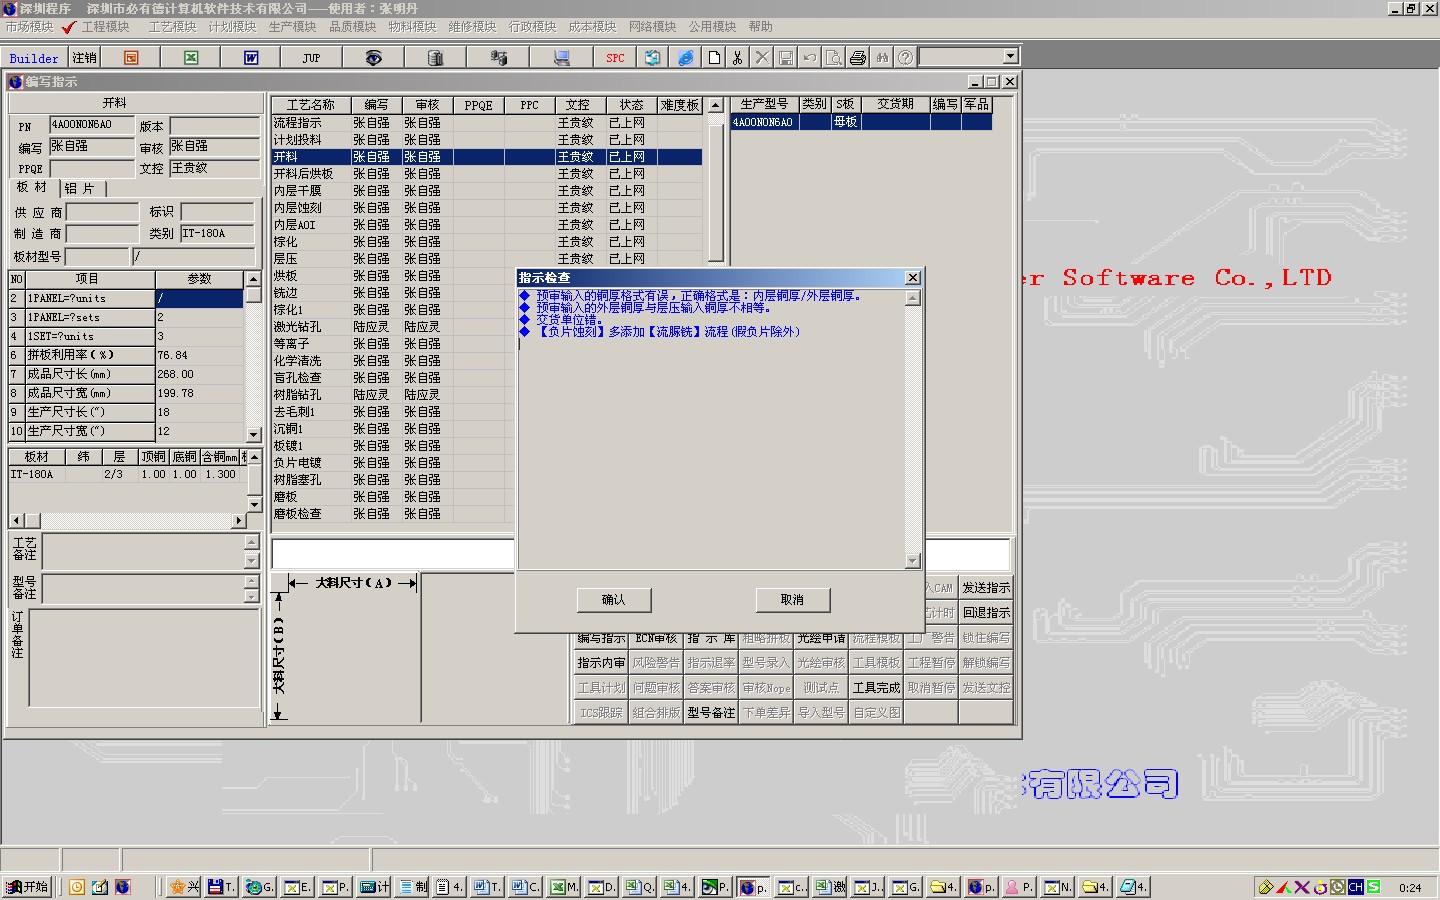Click the 工艺备注 spinner down arrow
Viewport: 1440px width, 900px height.
(252, 561)
